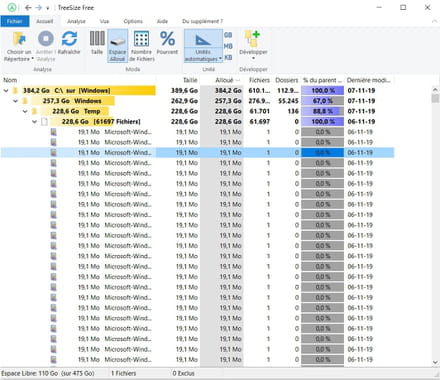
Task: Click the Temp folder icon
Action: tap(35, 111)
